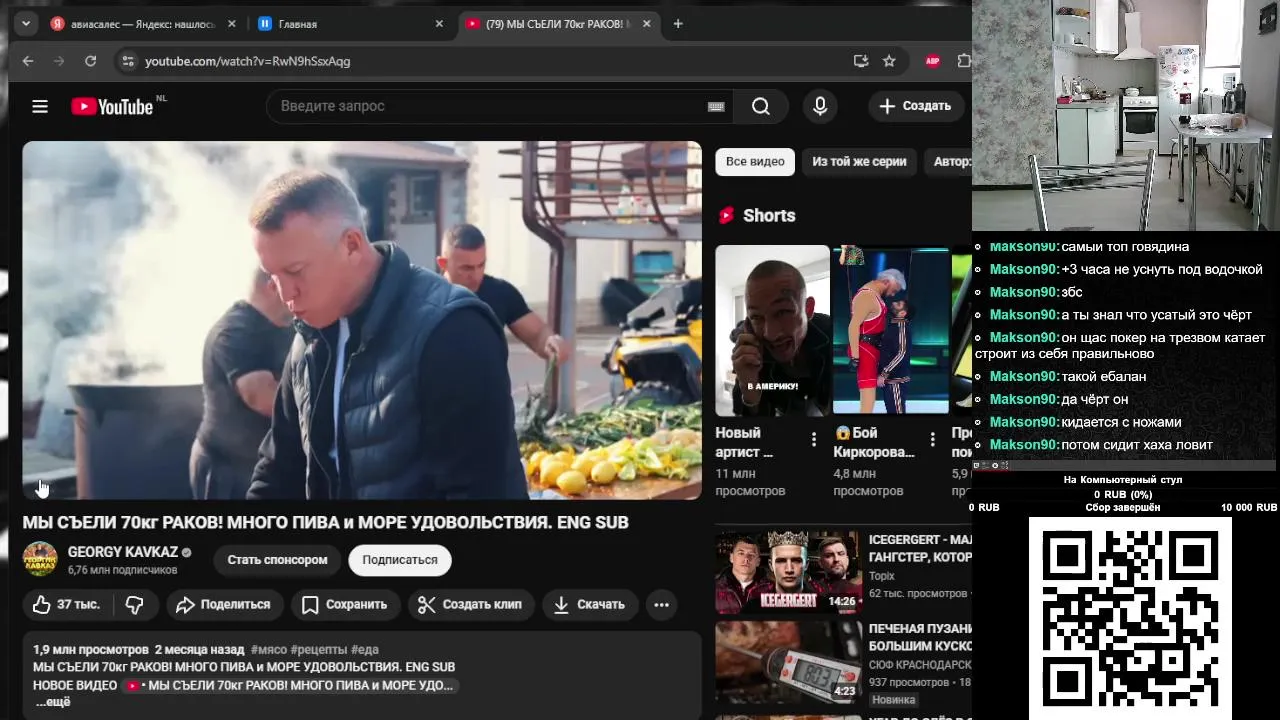Viewport: 1280px width, 720px height.
Task: Start voice search with microphone icon
Action: tap(820, 106)
